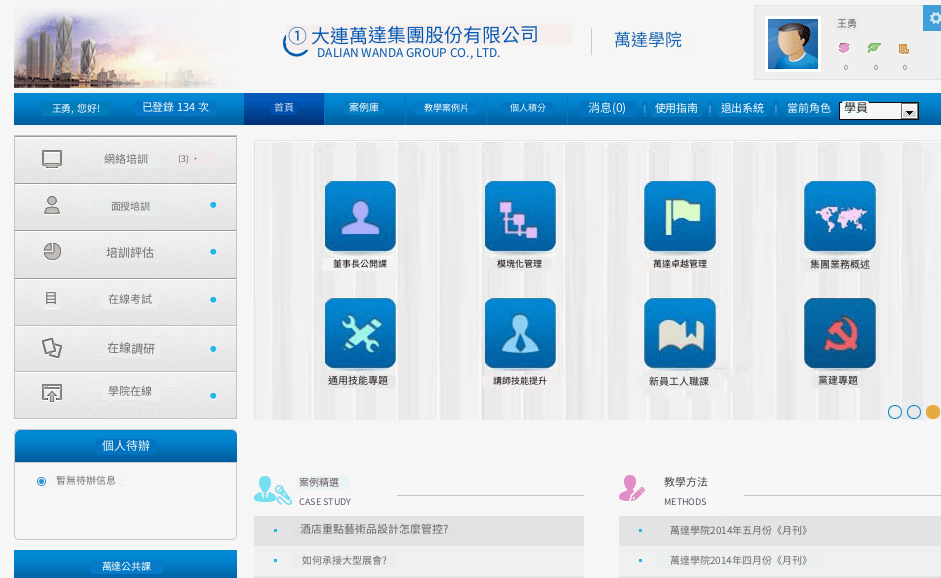The height and width of the screenshot is (578, 941).
Task: Click the Dalian Wanda Group logo
Action: click(x=412, y=41)
